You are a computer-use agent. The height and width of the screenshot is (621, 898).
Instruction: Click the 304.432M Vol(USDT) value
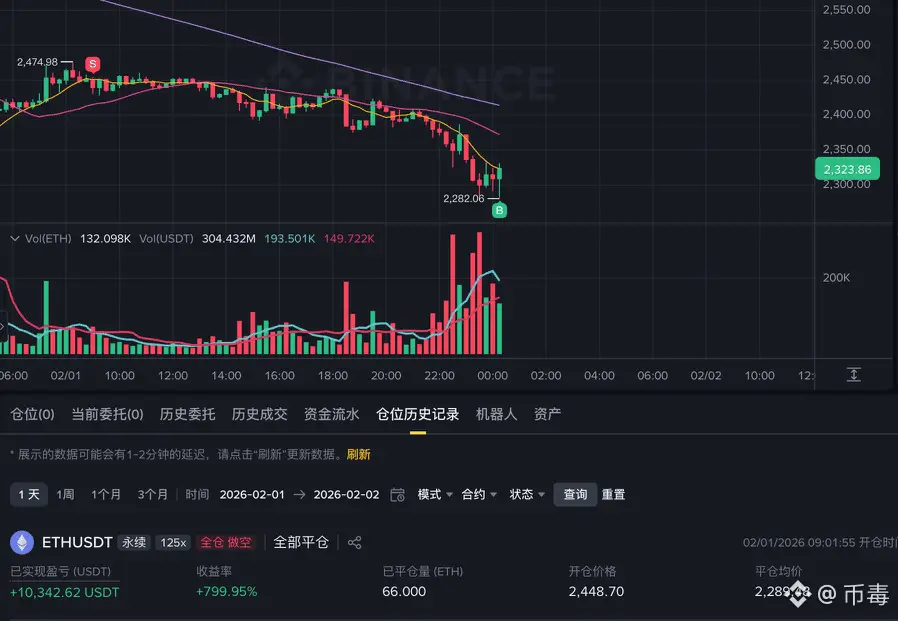(x=229, y=238)
